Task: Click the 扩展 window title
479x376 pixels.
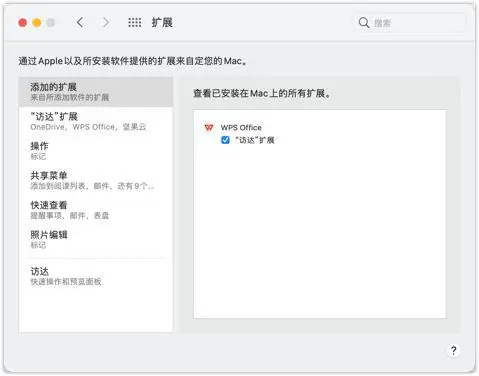Action: [162, 23]
